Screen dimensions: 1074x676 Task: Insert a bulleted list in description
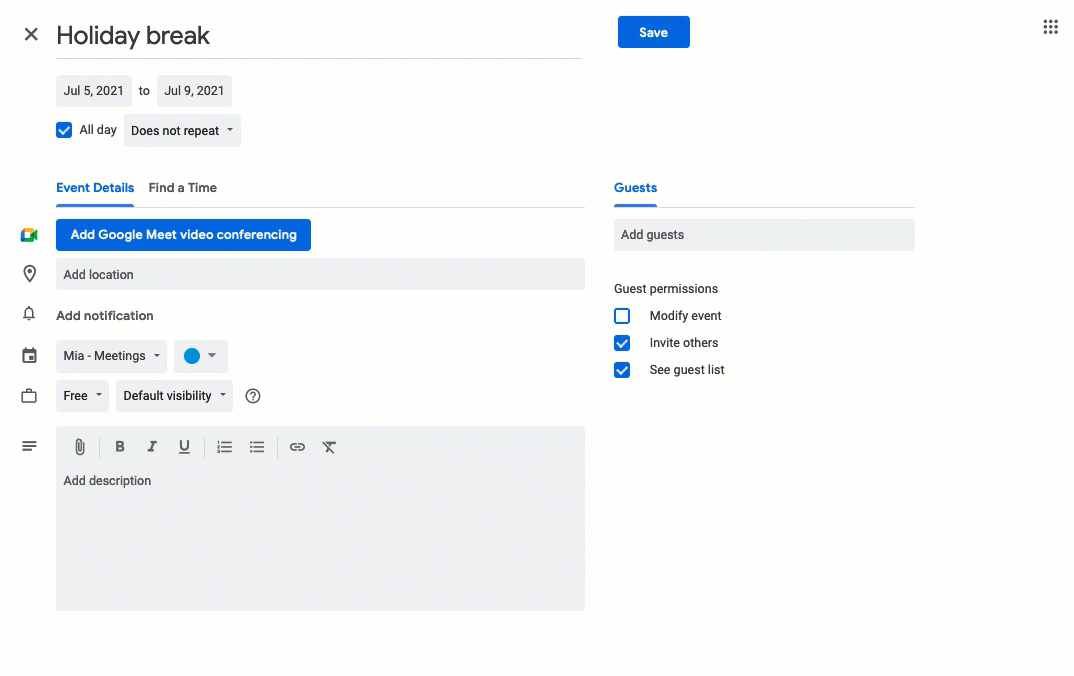tap(257, 447)
